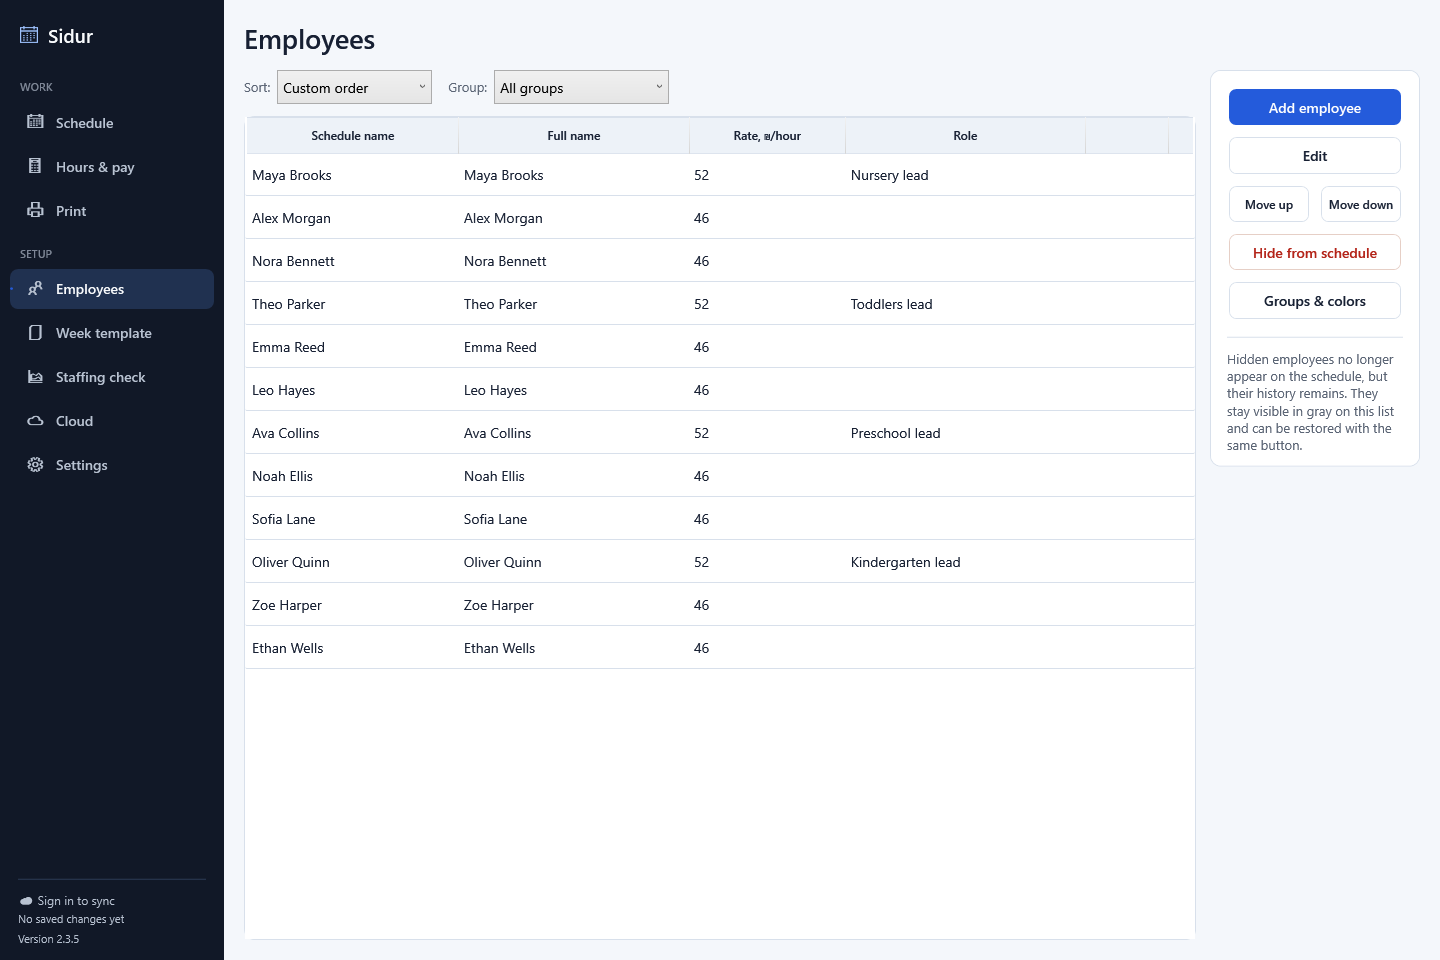Screen dimensions: 1440x960
Task: Click the Add employee button
Action: tap(1314, 107)
